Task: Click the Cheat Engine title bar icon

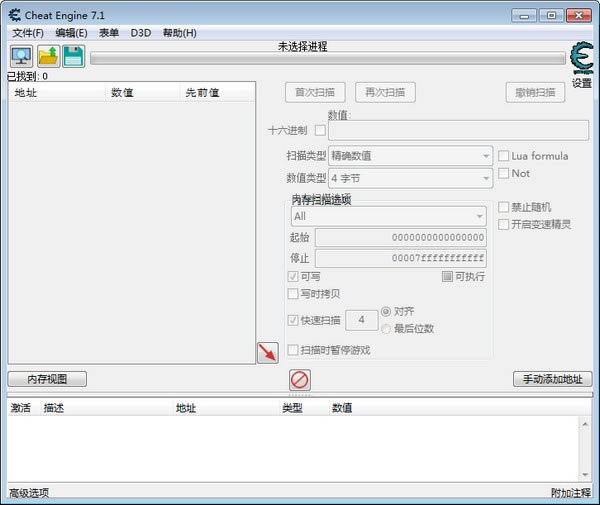Action: coord(15,15)
